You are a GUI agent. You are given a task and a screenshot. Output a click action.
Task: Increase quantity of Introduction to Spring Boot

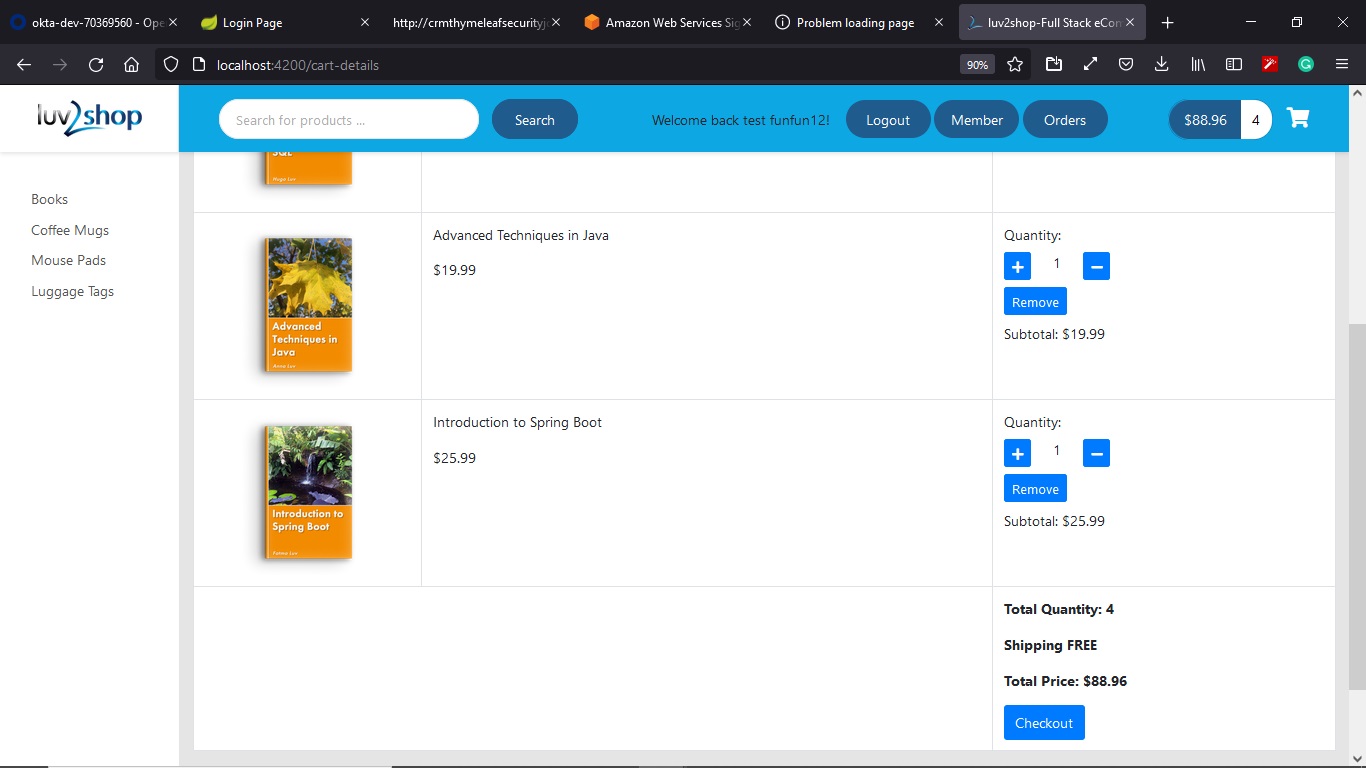tap(1017, 453)
